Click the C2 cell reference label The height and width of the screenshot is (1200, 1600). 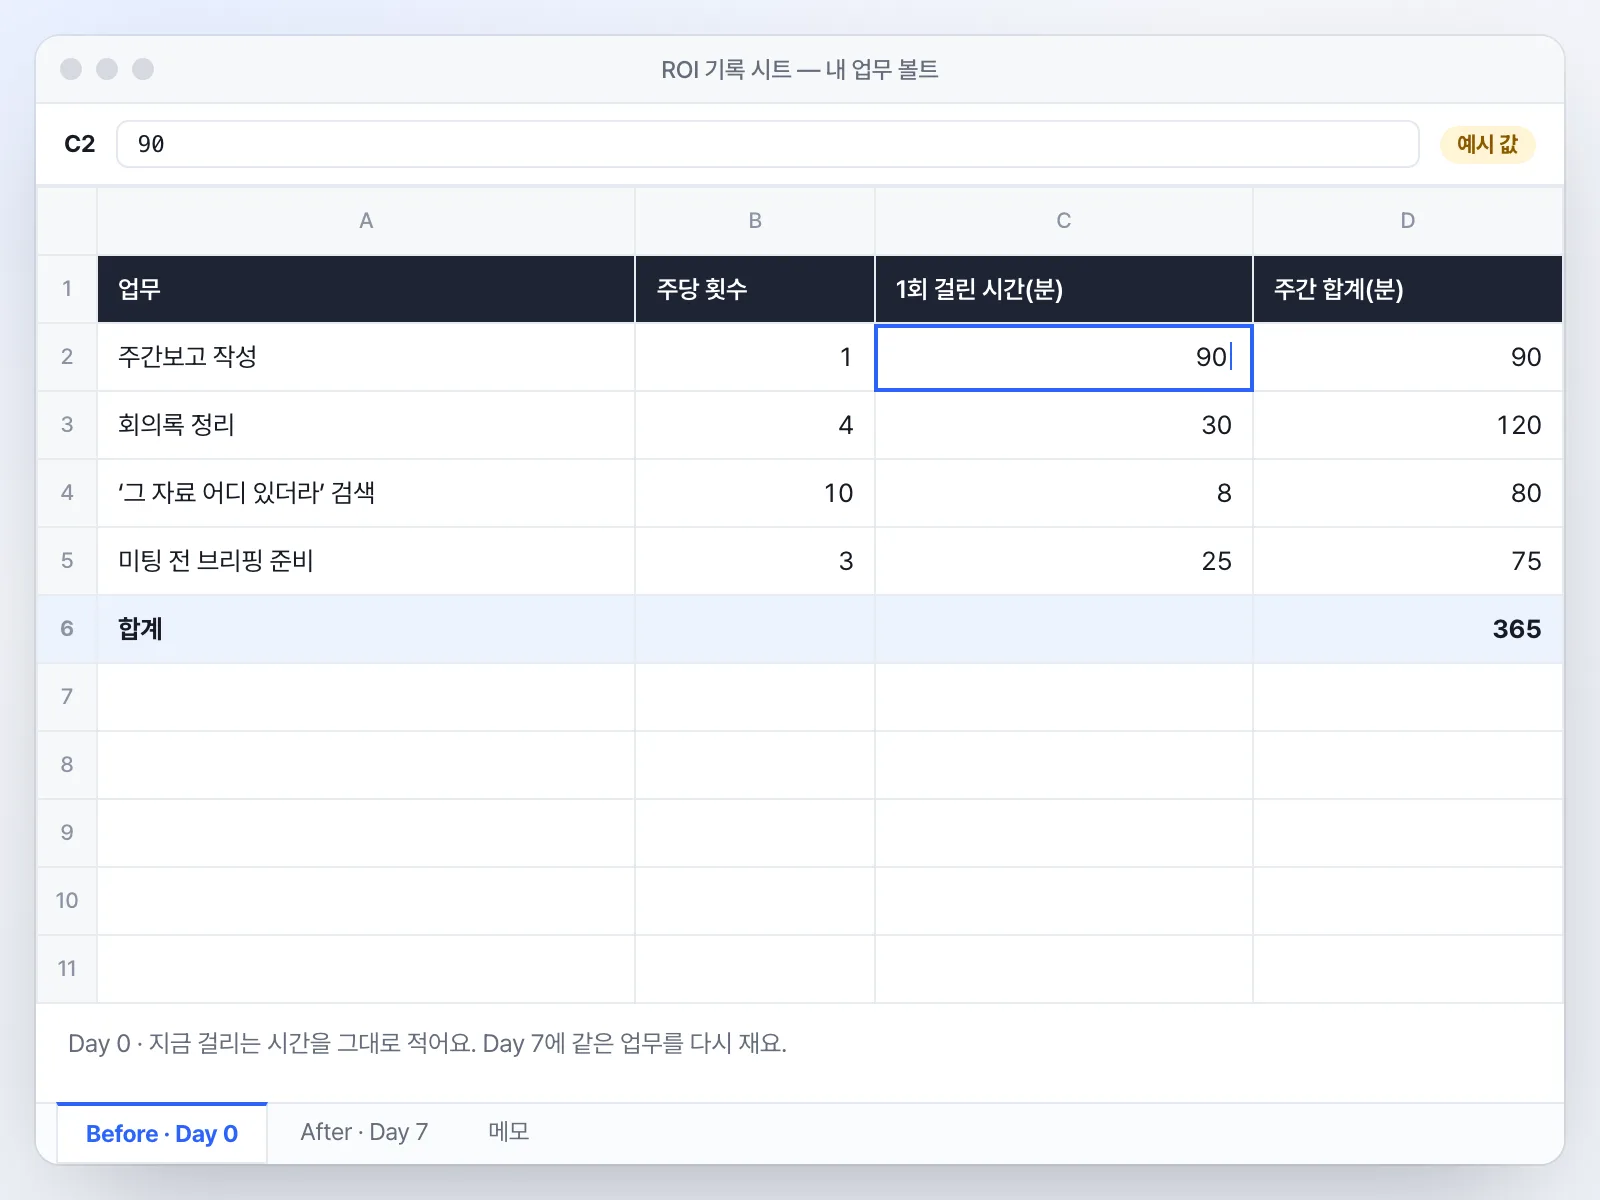[x=80, y=144]
